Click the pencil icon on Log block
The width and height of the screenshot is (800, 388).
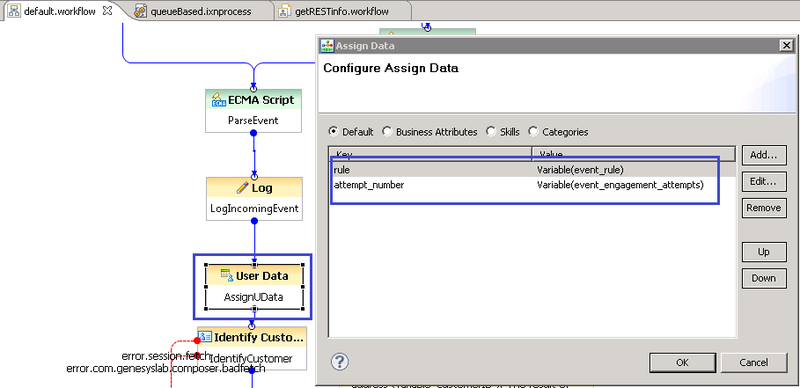tap(243, 188)
